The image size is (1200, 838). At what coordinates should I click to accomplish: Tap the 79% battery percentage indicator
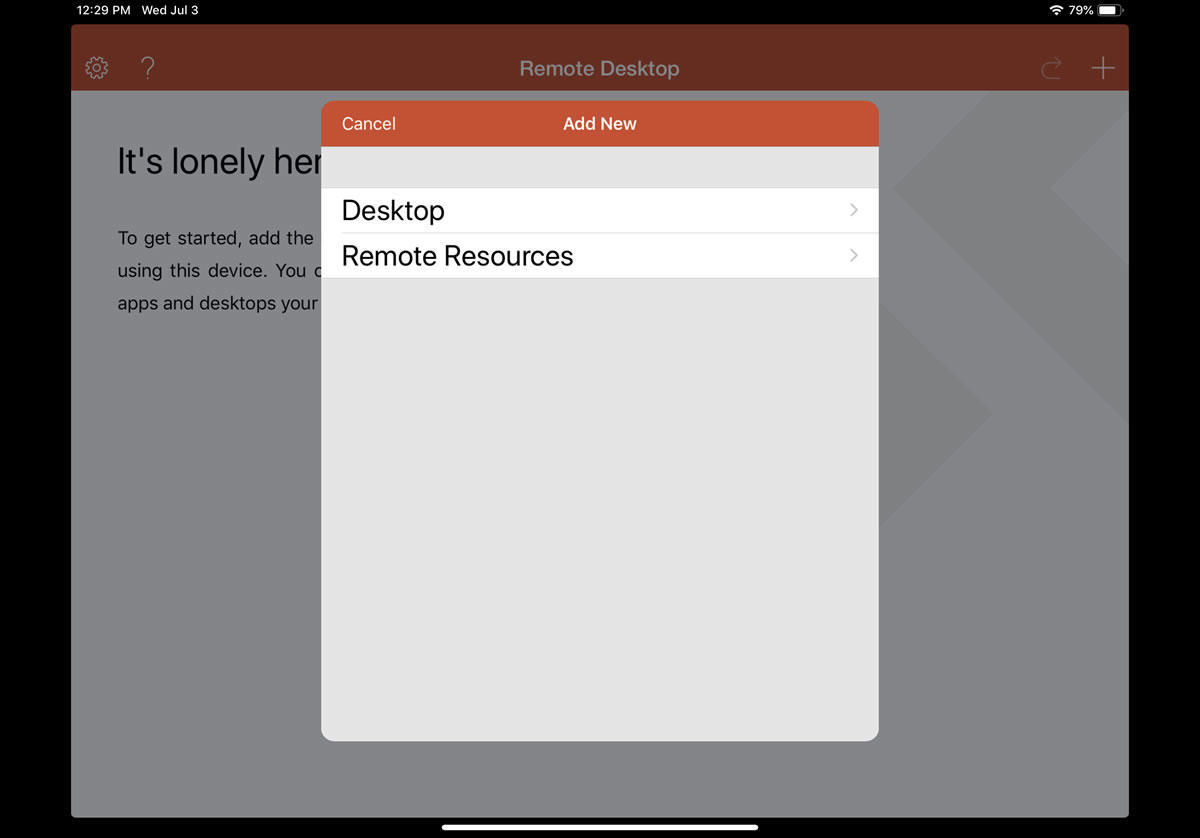1082,10
